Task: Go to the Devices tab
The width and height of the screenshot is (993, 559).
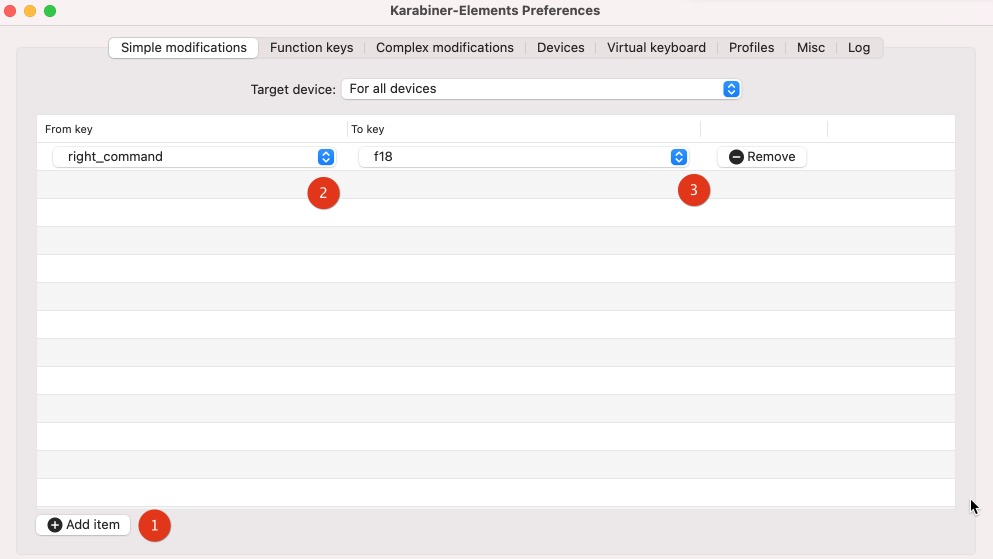Action: pos(560,47)
